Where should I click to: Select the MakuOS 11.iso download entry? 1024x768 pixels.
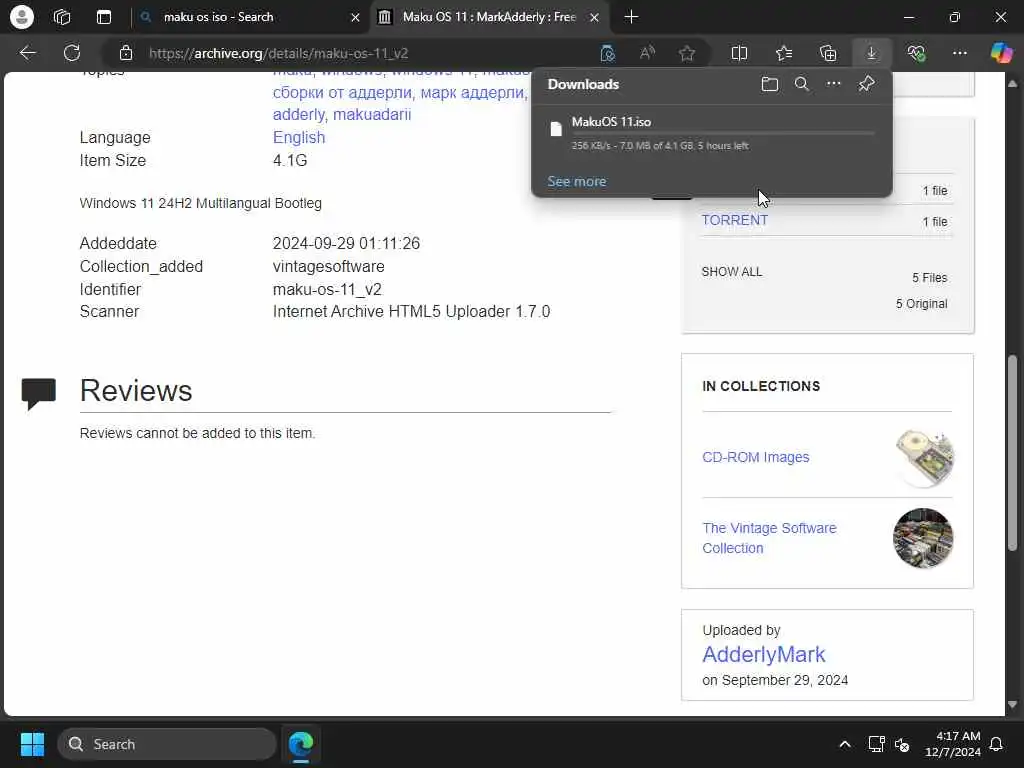(x=712, y=133)
